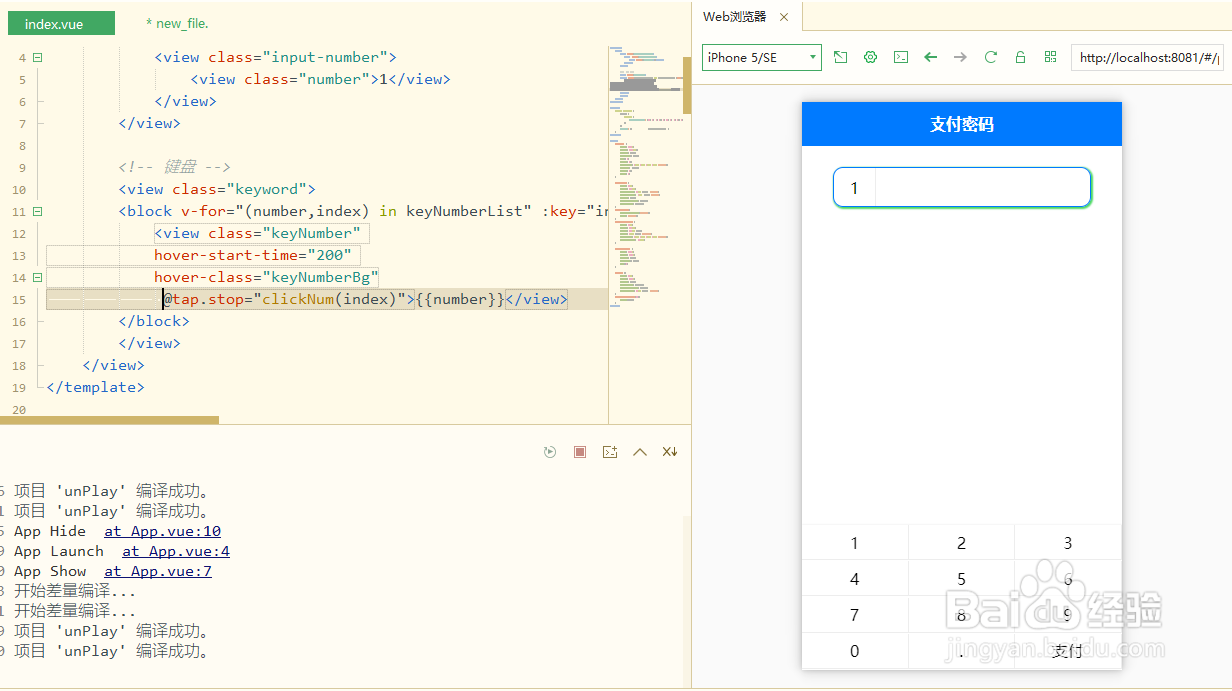Go forward with the browser forward arrow
Screen dimensions: 1232x691
click(960, 57)
